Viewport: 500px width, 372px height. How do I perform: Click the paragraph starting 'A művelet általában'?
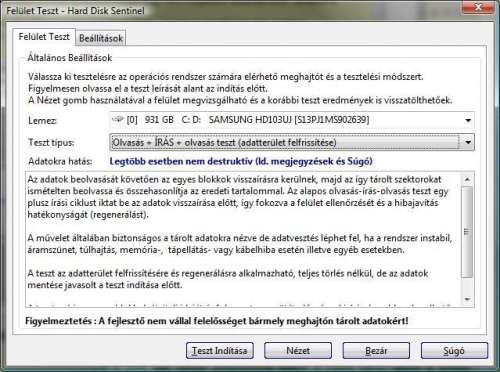240,244
